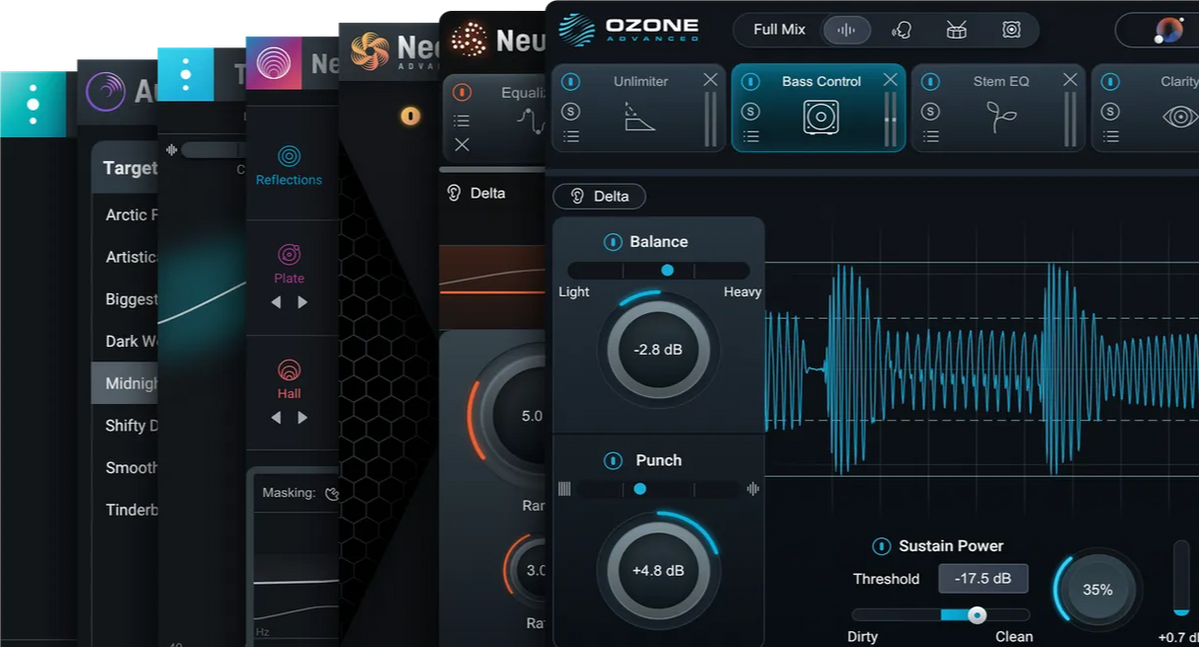Select the Artistic preset in the Target list
The height and width of the screenshot is (647, 1200).
130,257
